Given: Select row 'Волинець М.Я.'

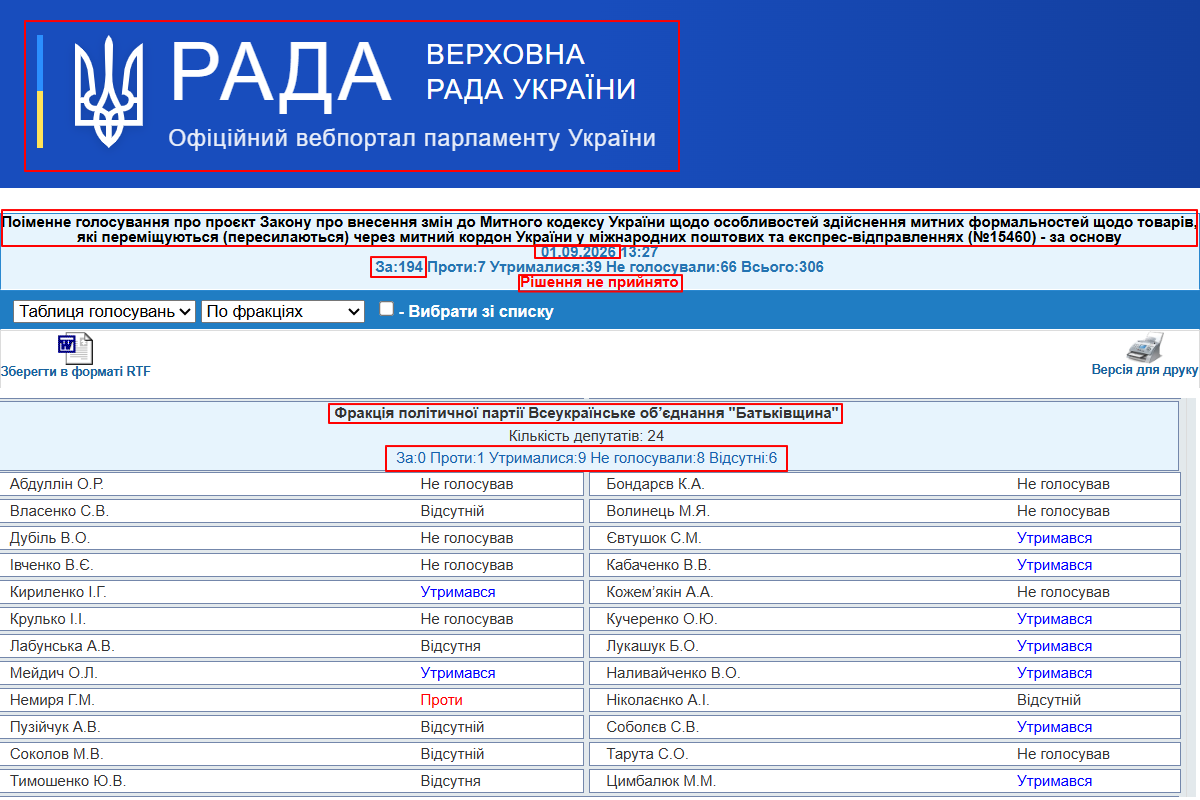Looking at the screenshot, I should click(x=884, y=511).
